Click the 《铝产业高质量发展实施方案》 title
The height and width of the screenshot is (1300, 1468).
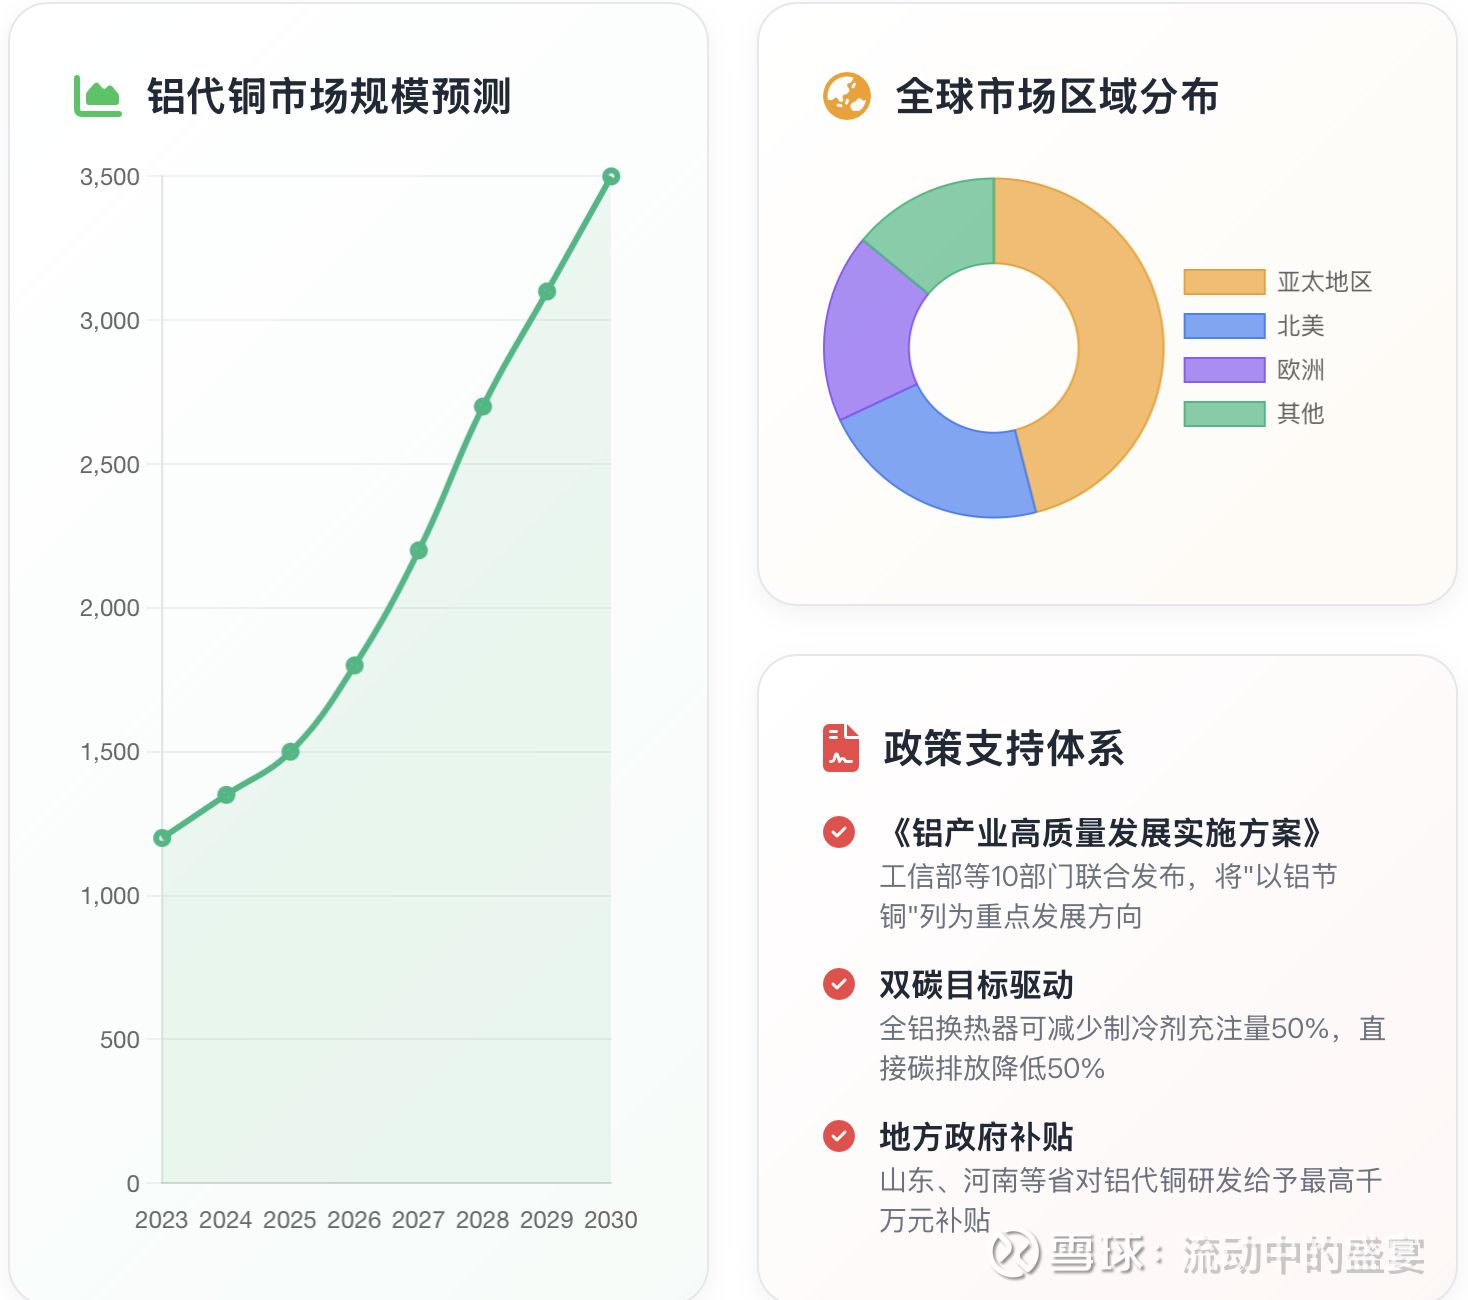point(1105,832)
